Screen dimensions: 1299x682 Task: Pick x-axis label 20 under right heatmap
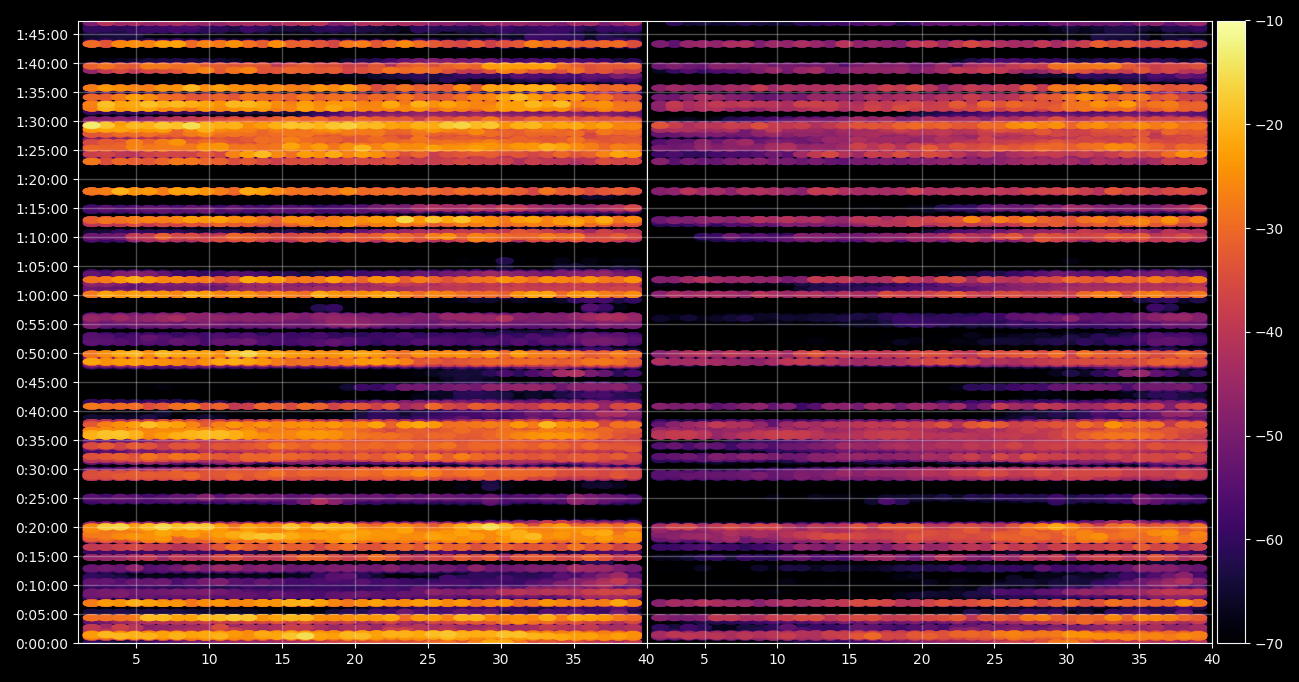click(922, 660)
